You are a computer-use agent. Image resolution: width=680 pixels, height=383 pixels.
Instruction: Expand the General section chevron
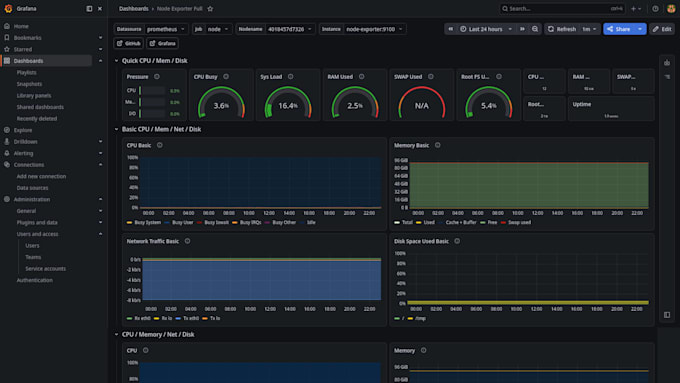100,211
